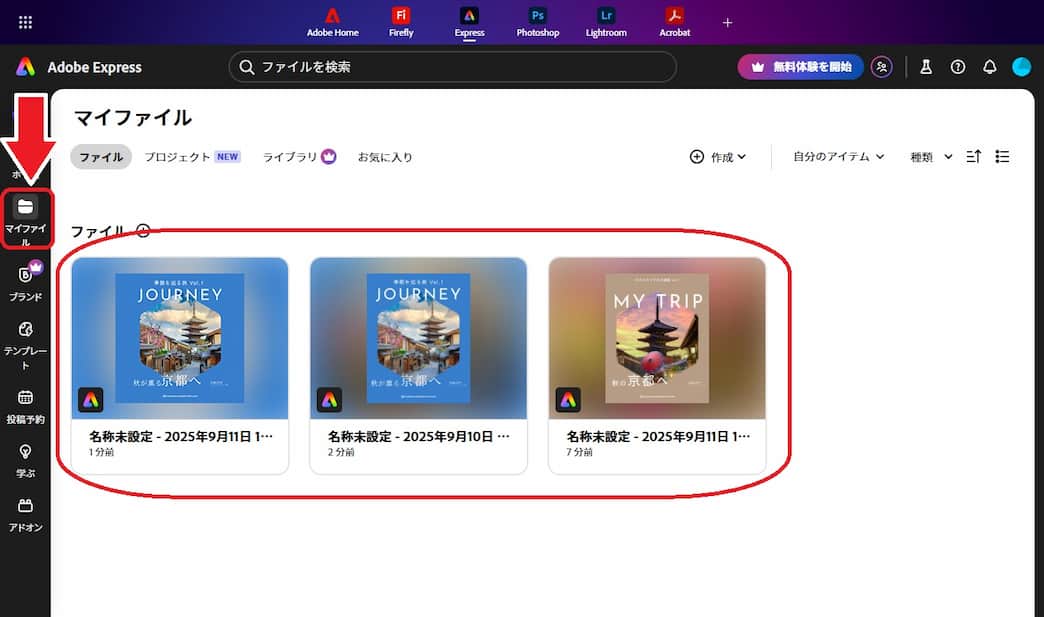Click the beaker experiments icon
This screenshot has width=1044, height=617.
(925, 67)
